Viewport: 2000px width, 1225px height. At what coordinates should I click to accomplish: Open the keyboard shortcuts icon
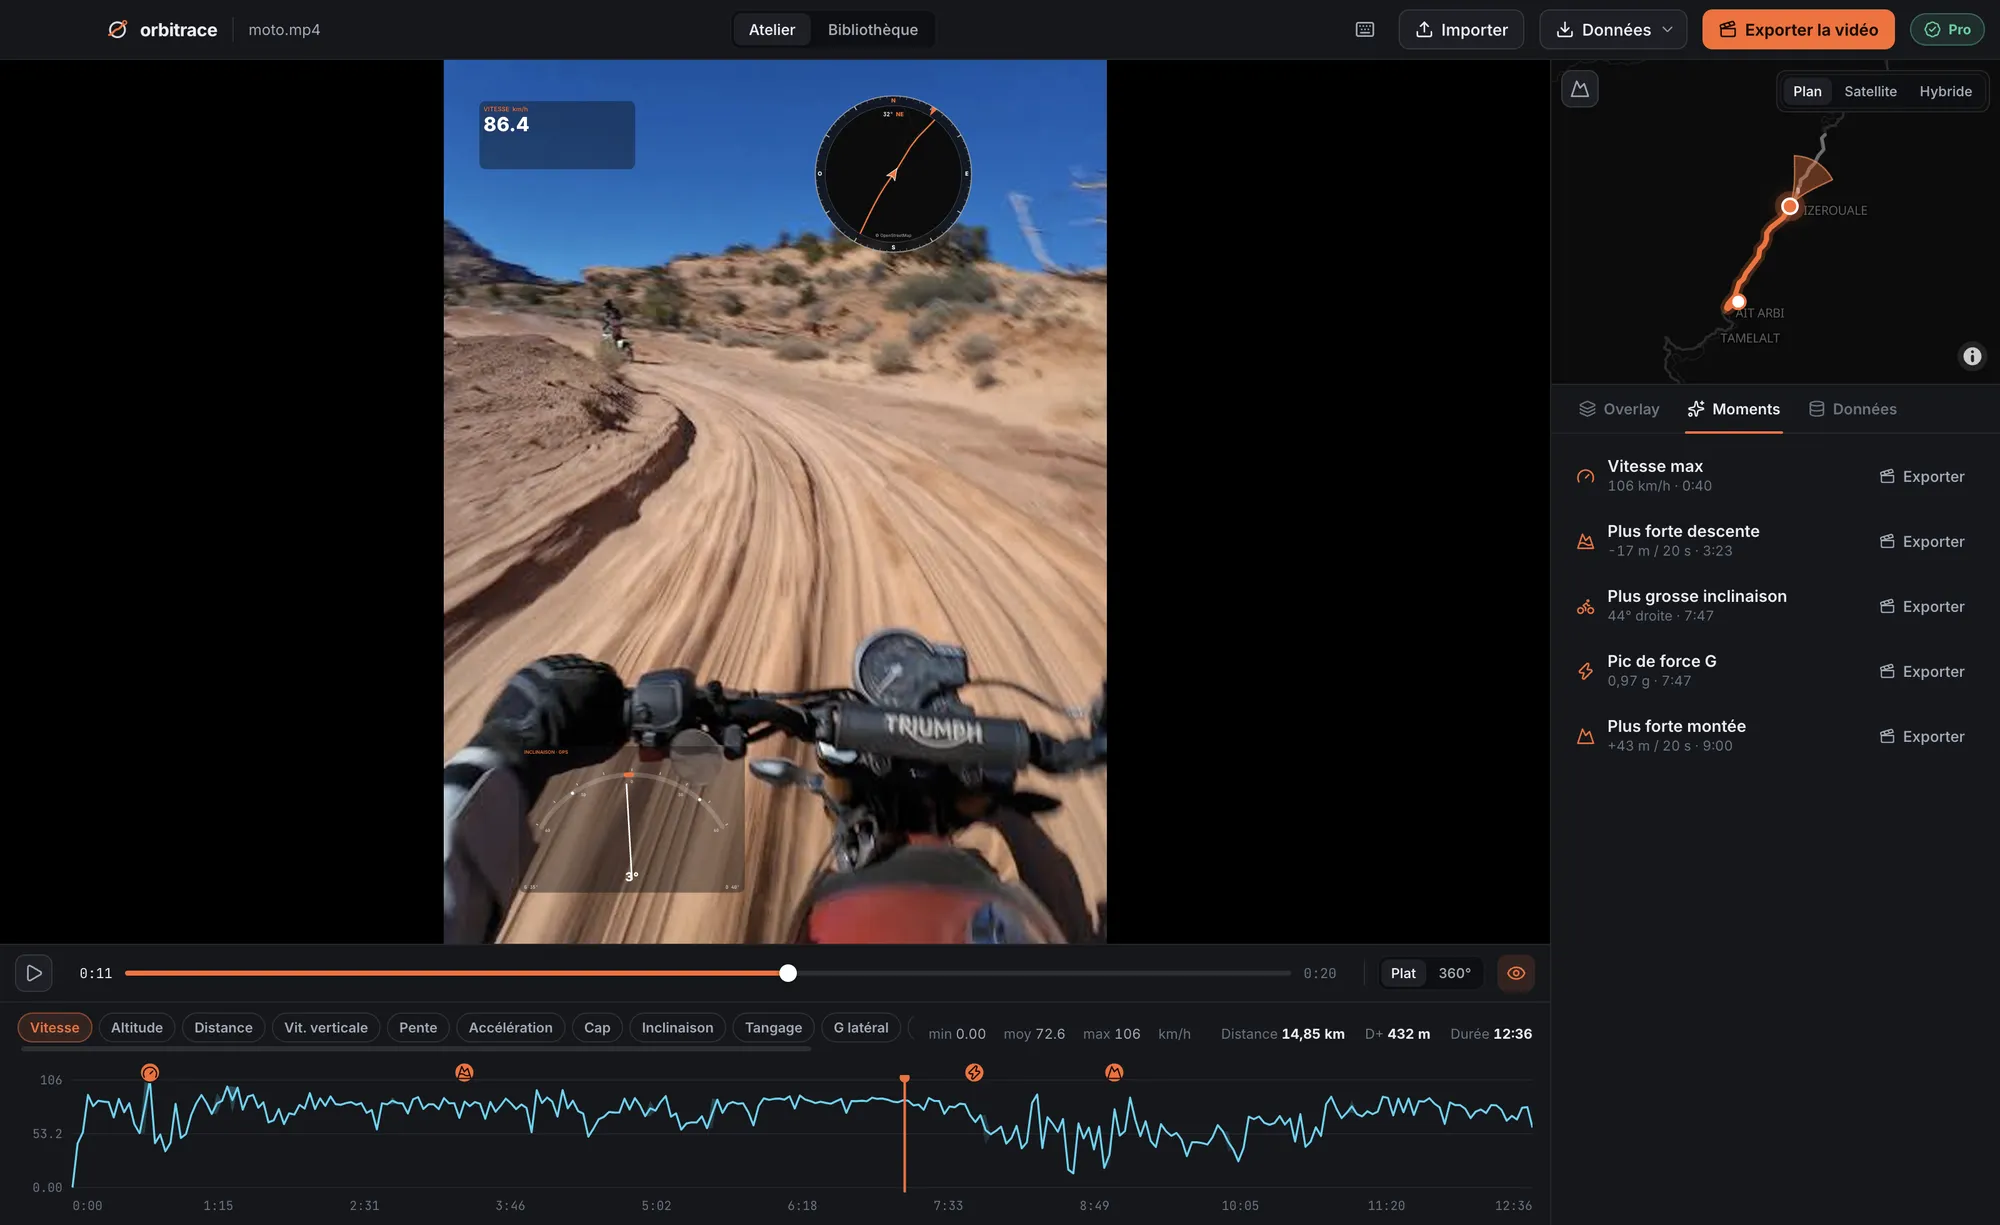click(x=1365, y=29)
